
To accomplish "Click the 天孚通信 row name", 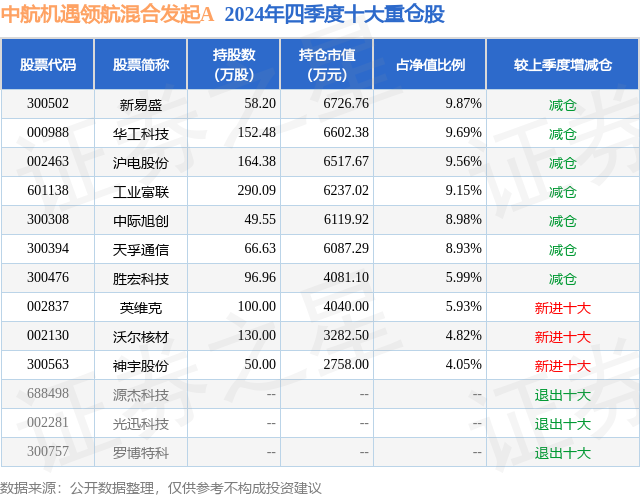I will click(141, 250).
